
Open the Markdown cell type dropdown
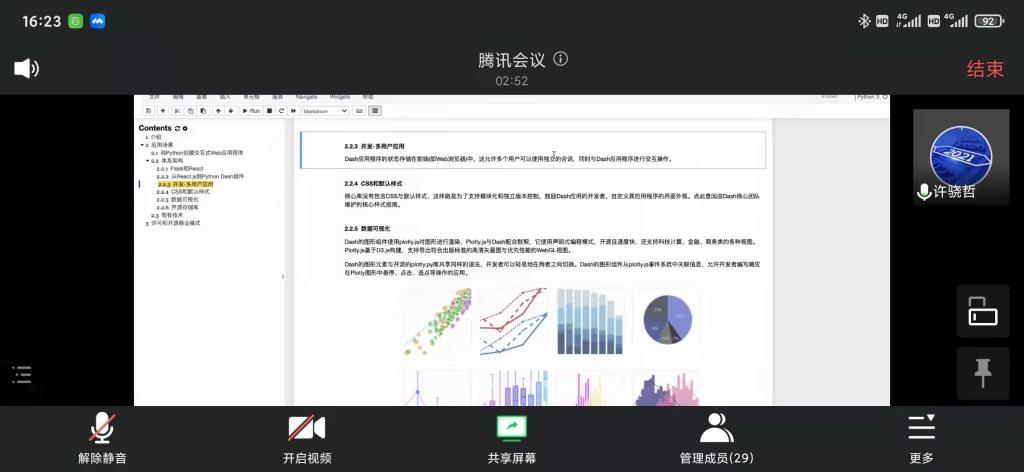(x=325, y=111)
